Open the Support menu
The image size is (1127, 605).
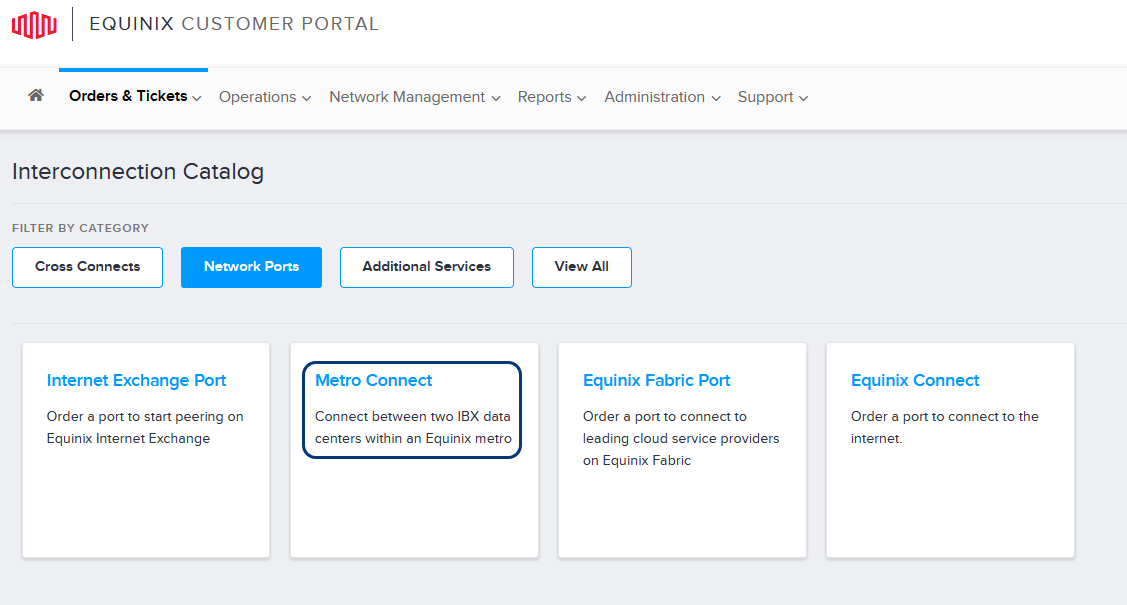773,97
